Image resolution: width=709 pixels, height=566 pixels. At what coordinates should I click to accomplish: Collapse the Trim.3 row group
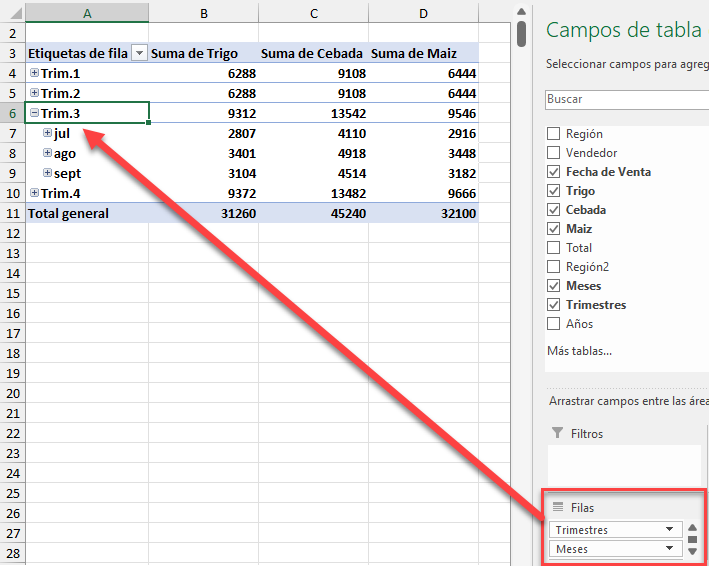pos(34,113)
